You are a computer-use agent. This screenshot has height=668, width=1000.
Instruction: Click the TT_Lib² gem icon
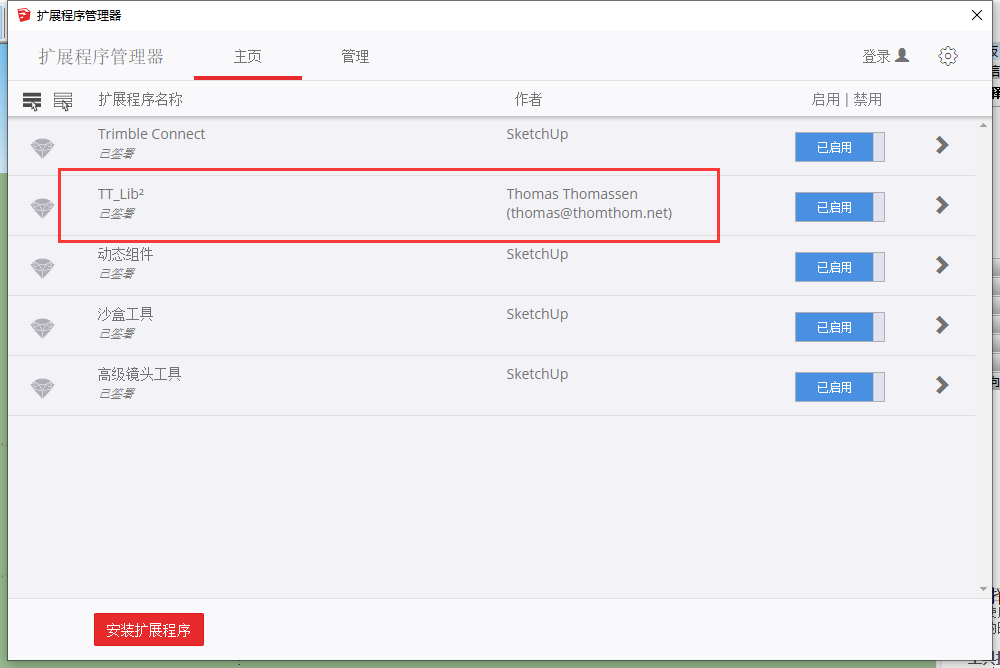tap(42, 208)
